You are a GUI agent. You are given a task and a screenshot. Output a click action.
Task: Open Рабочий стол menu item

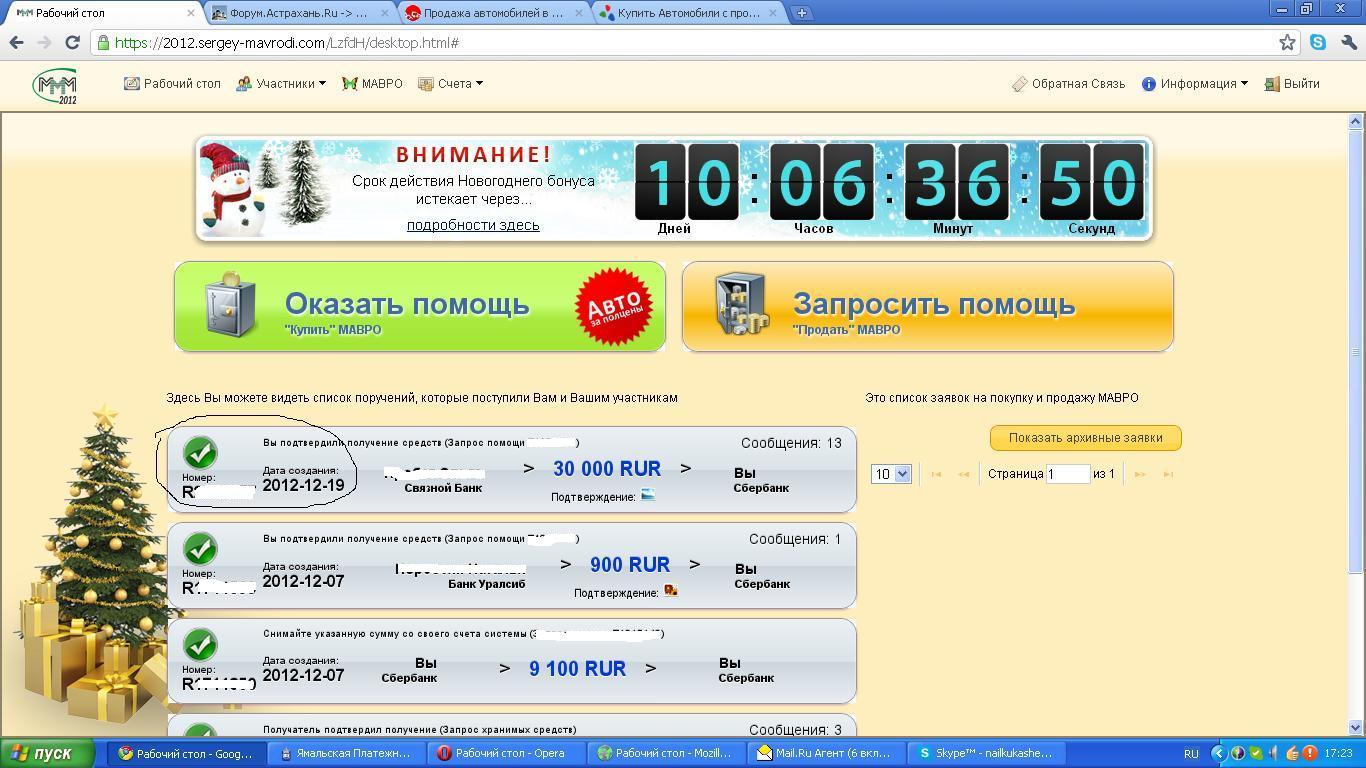tap(172, 84)
